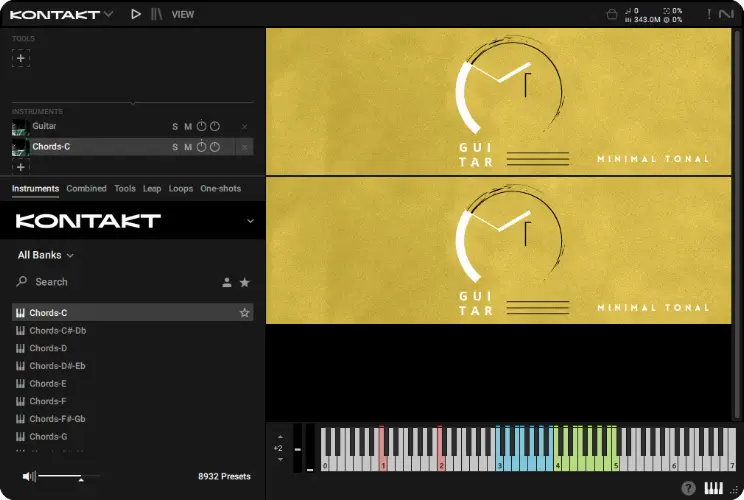This screenshot has height=500, width=744.
Task: Toggle the on-screen keyboard icon
Action: pyautogui.click(x=714, y=488)
